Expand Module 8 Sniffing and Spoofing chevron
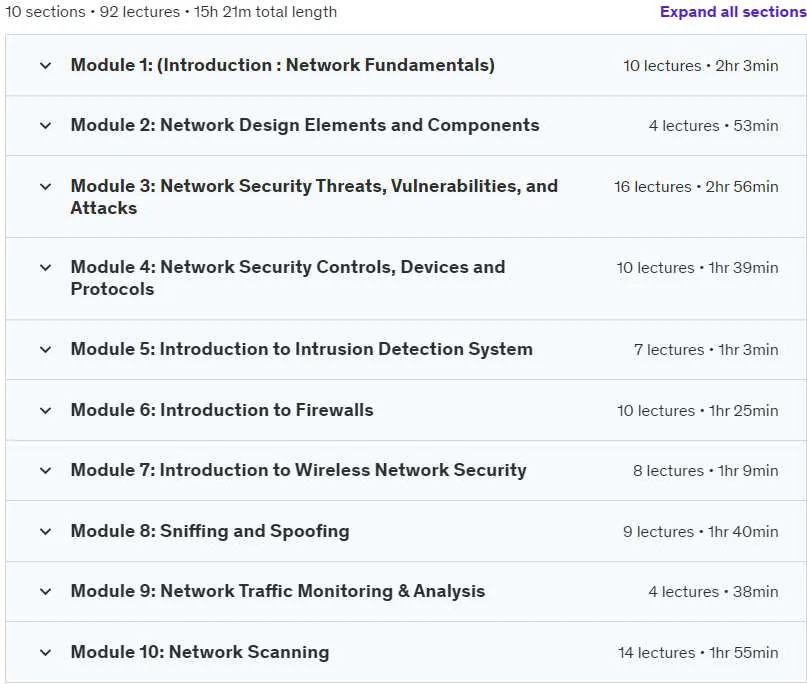The height and width of the screenshot is (684, 807). coord(45,532)
